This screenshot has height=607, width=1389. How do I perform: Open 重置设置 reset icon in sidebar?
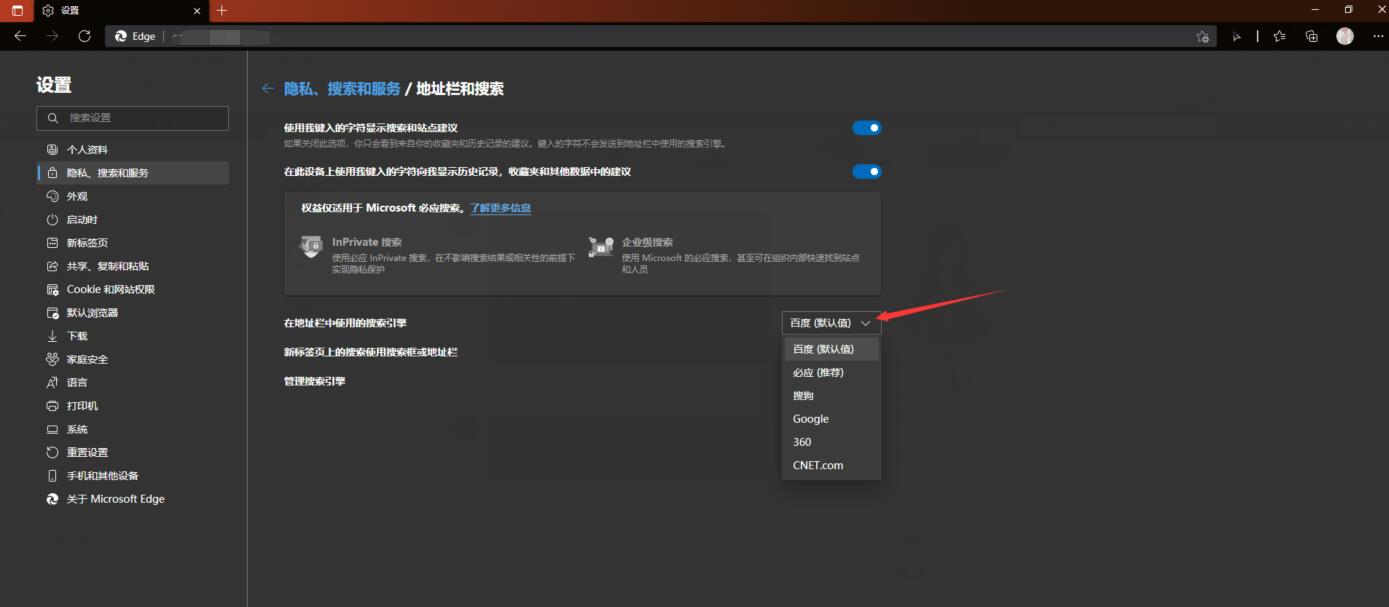(x=53, y=452)
